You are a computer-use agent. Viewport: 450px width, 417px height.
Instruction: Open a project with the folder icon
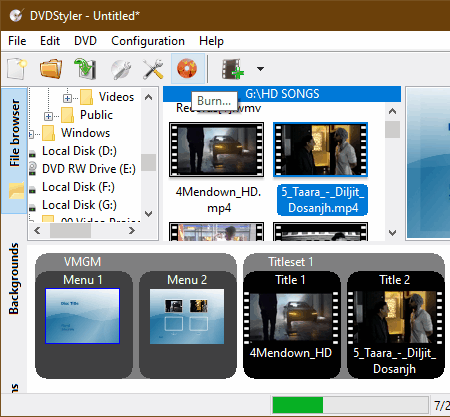pyautogui.click(x=51, y=69)
